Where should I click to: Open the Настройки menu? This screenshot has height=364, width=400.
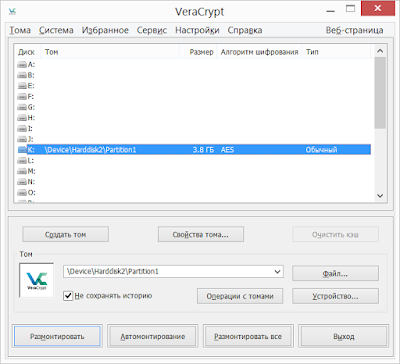[x=197, y=30]
